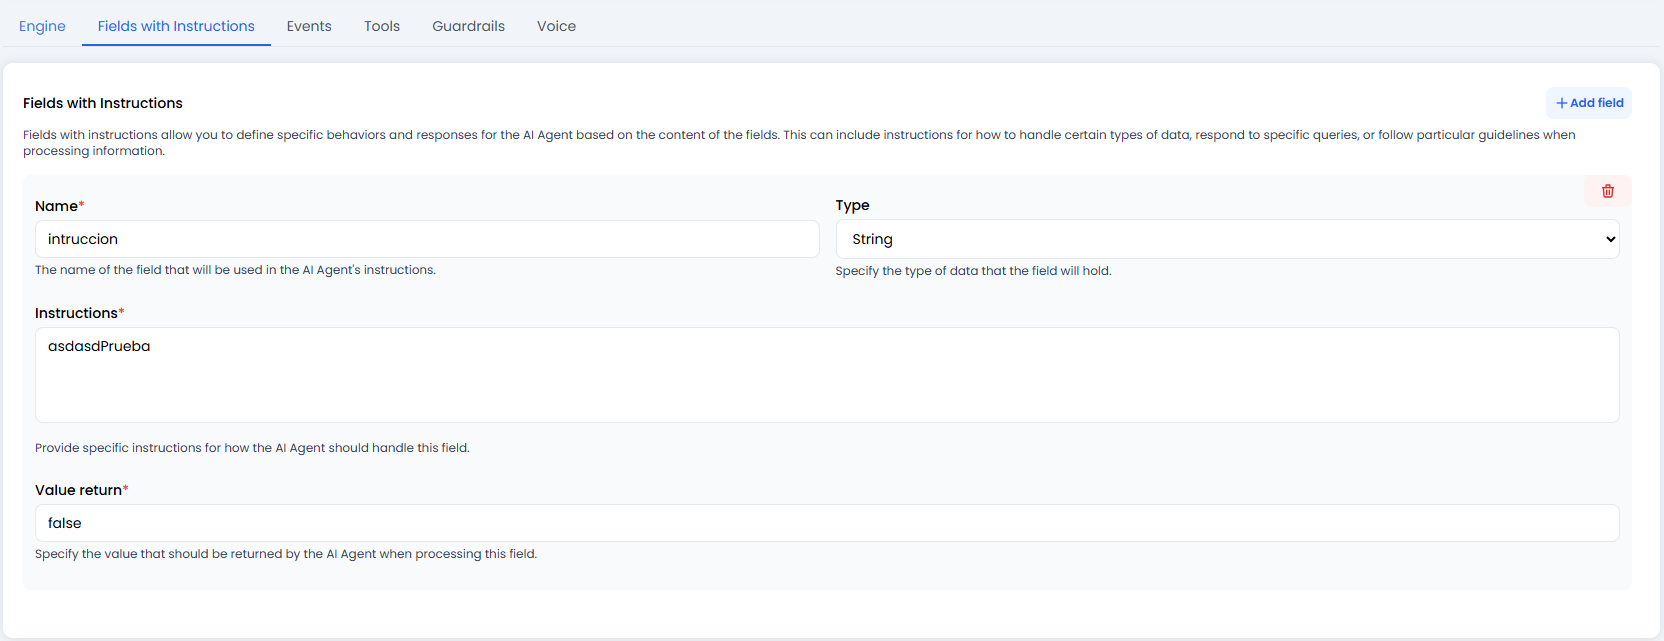The width and height of the screenshot is (1664, 641).
Task: Open the Type dropdown showing String
Action: point(1227,239)
